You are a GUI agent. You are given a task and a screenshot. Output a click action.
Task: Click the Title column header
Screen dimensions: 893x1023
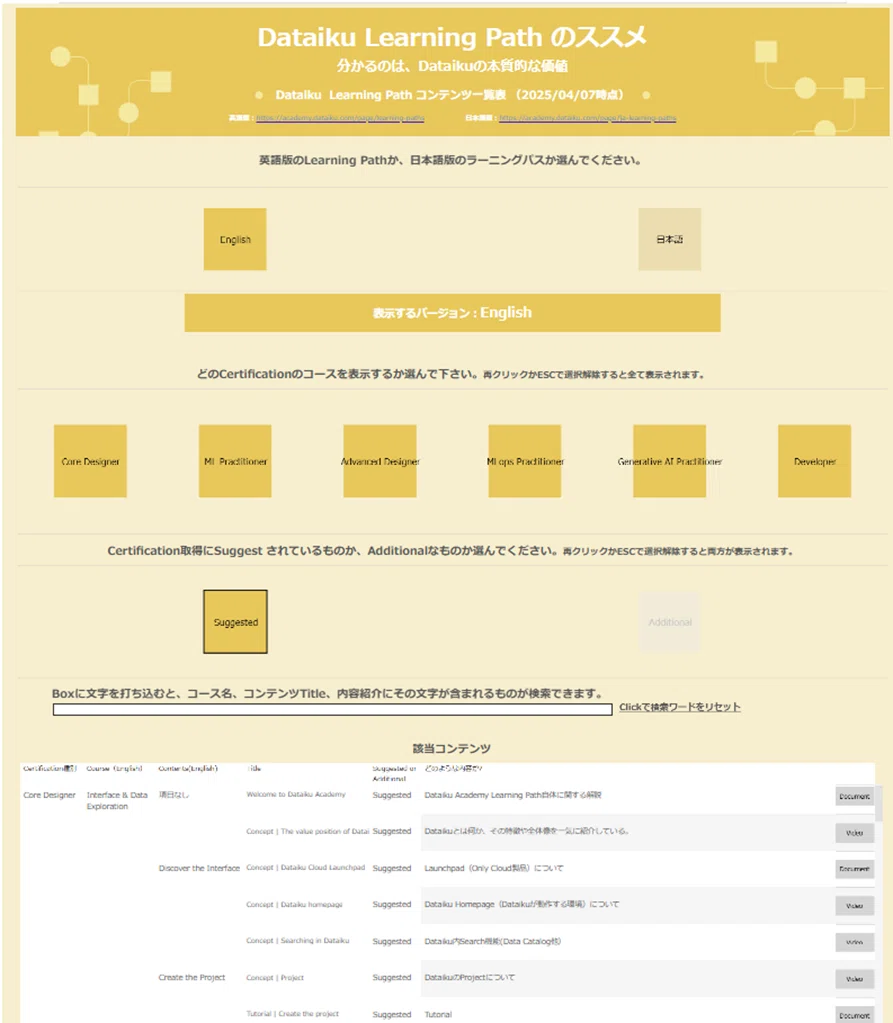tap(254, 768)
